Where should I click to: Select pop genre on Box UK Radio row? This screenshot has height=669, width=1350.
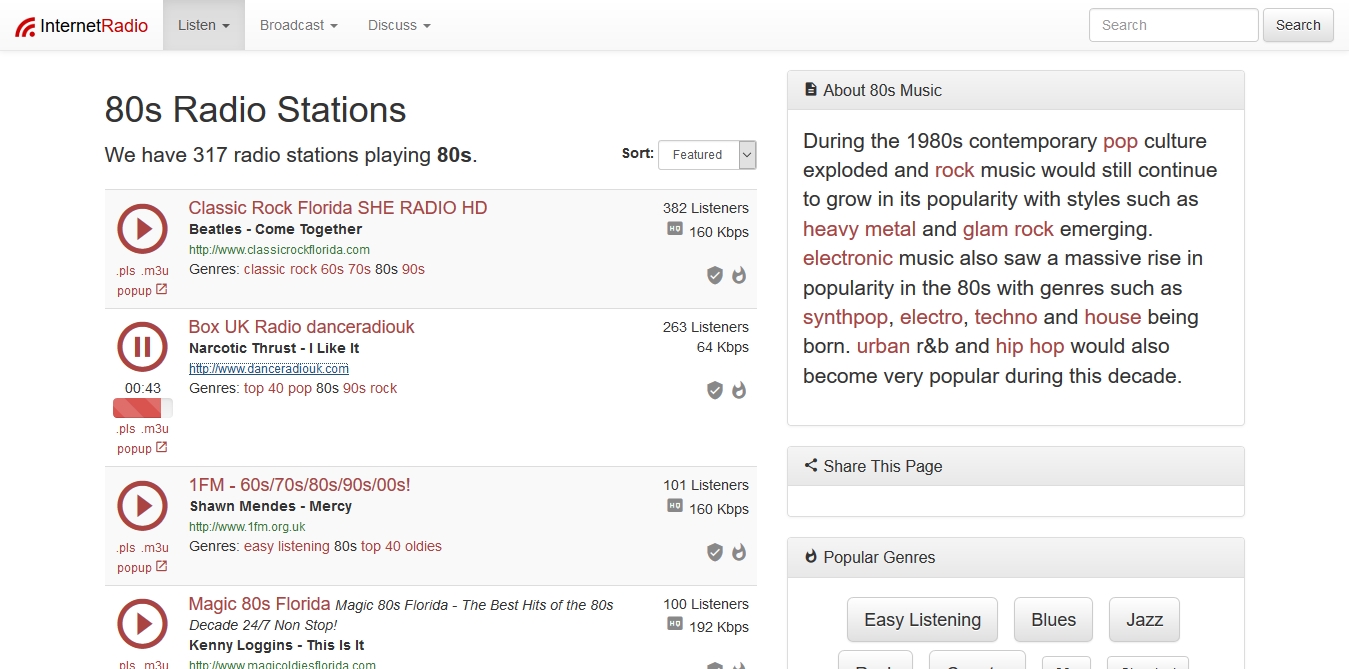[300, 388]
